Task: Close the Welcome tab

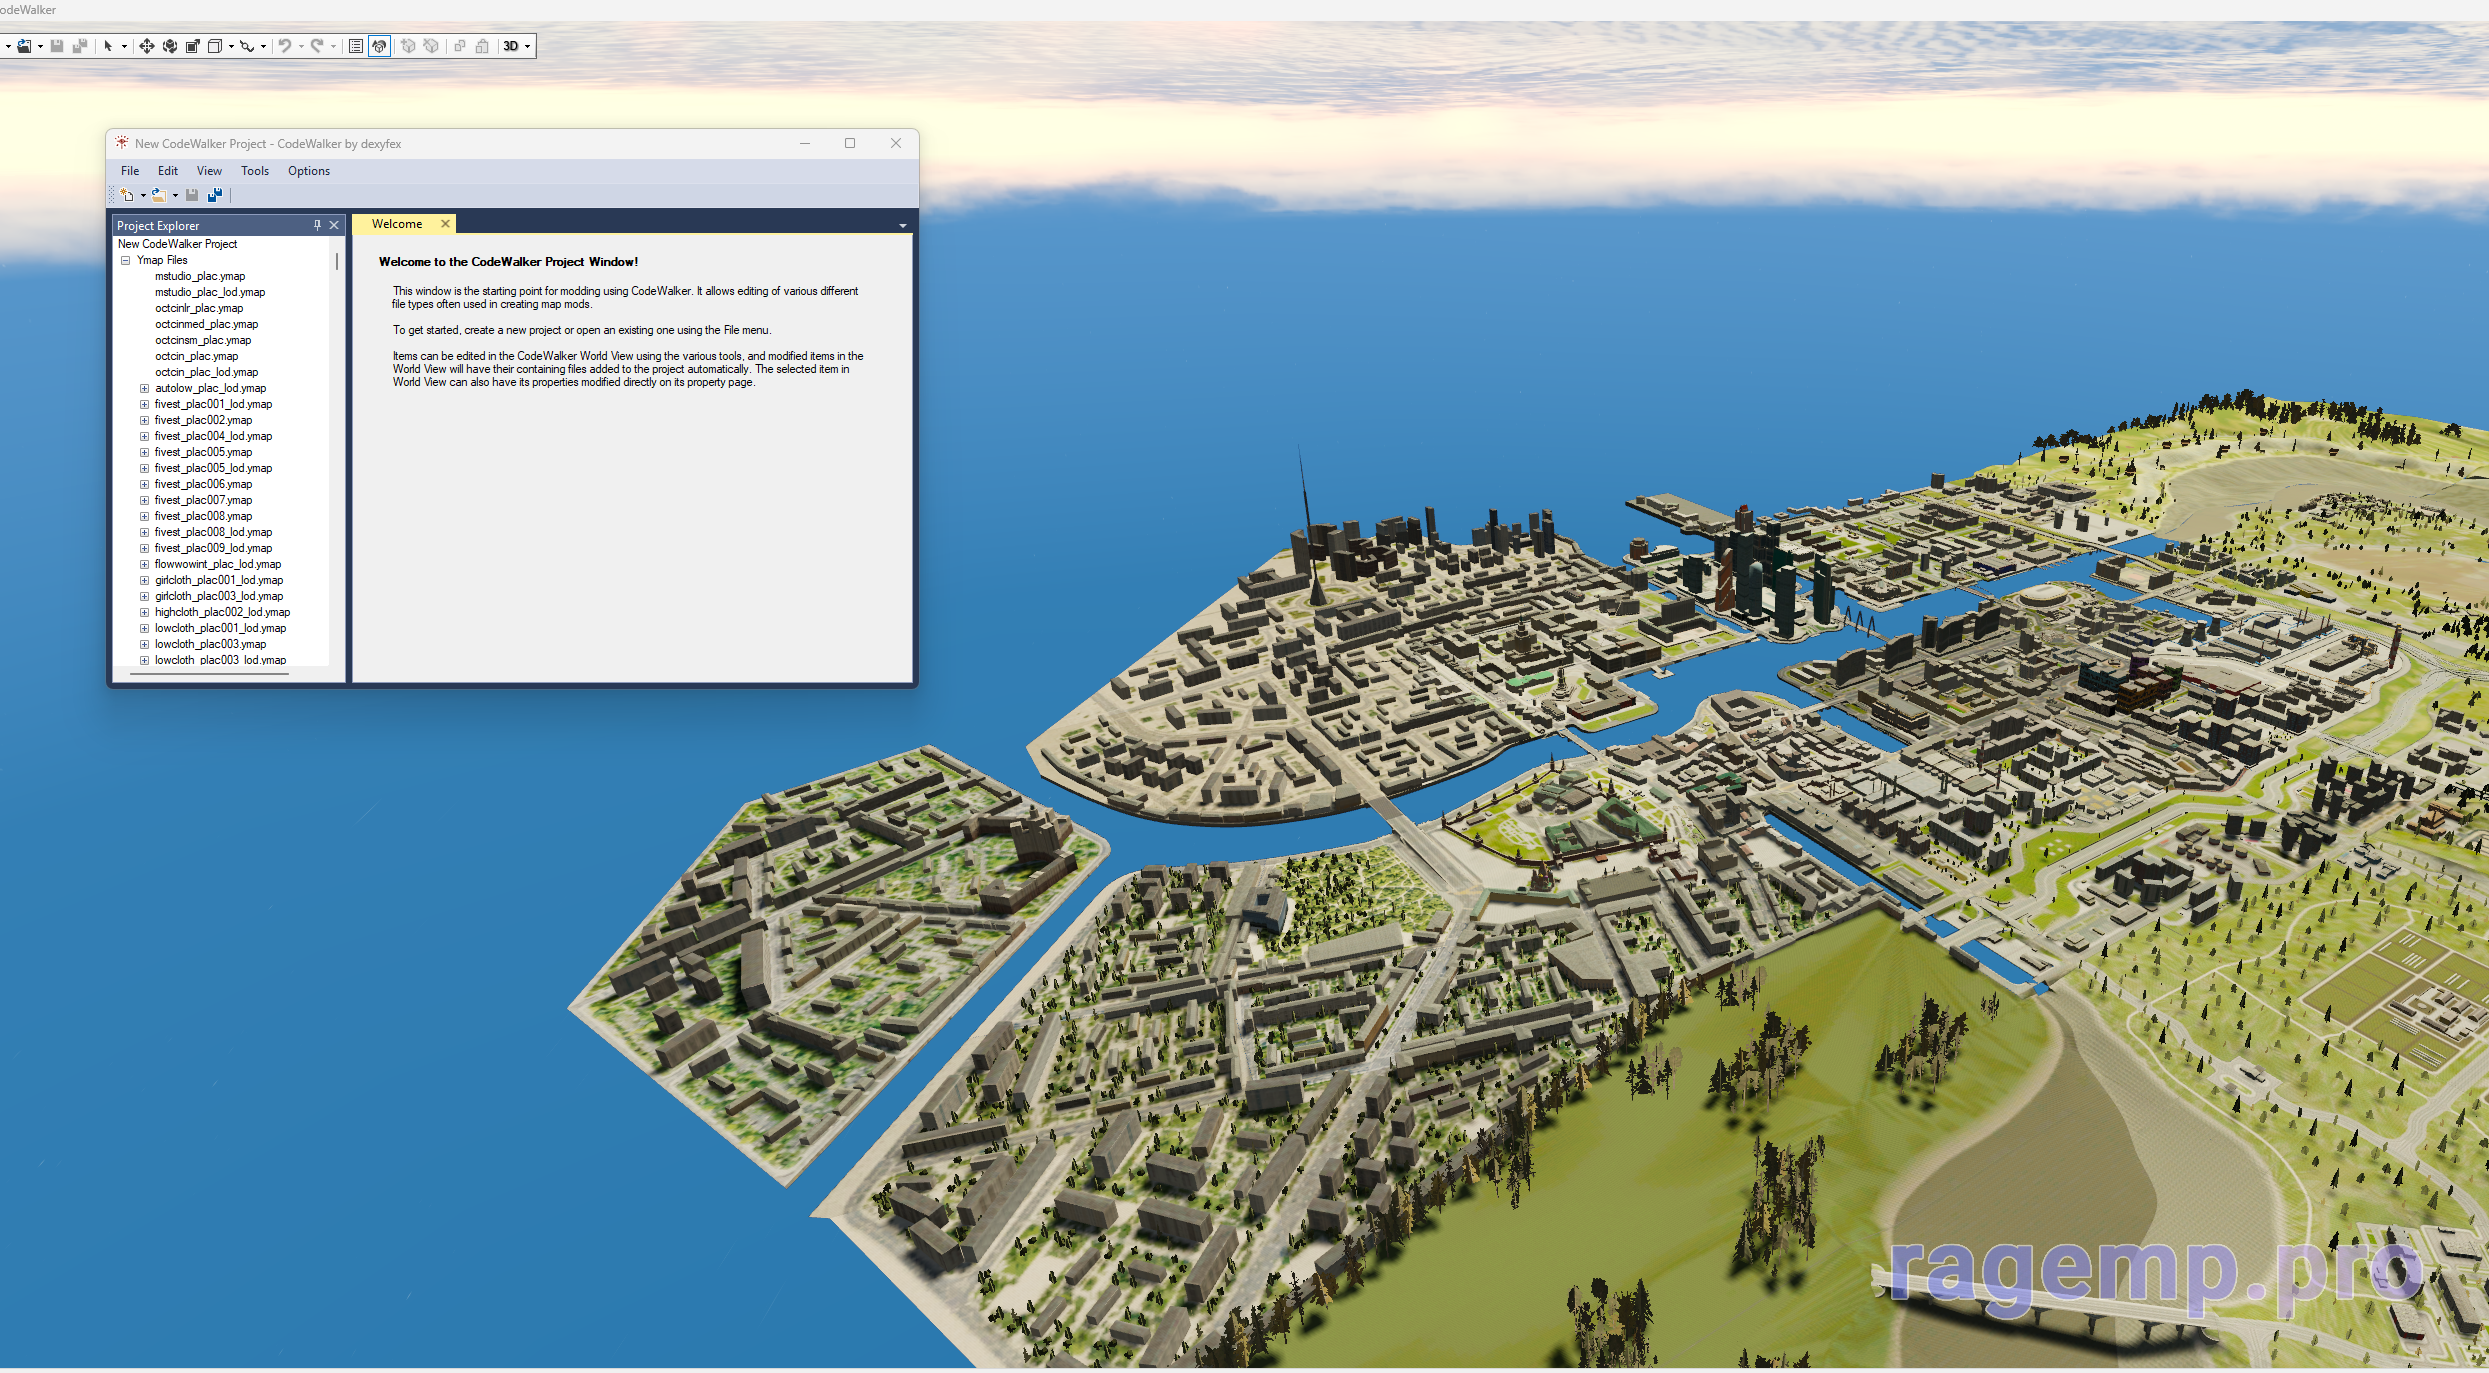Action: 445,224
